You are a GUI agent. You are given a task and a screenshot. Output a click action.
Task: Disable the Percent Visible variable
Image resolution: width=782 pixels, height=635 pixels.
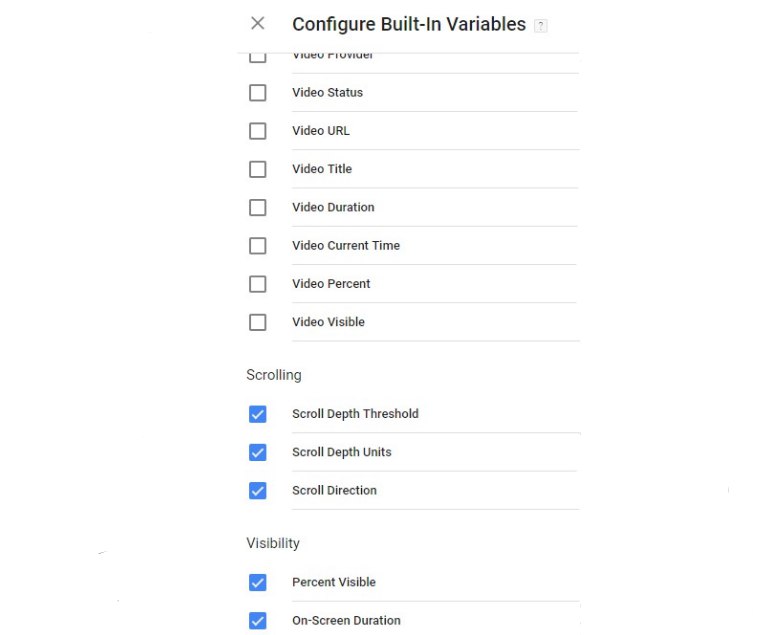[257, 583]
